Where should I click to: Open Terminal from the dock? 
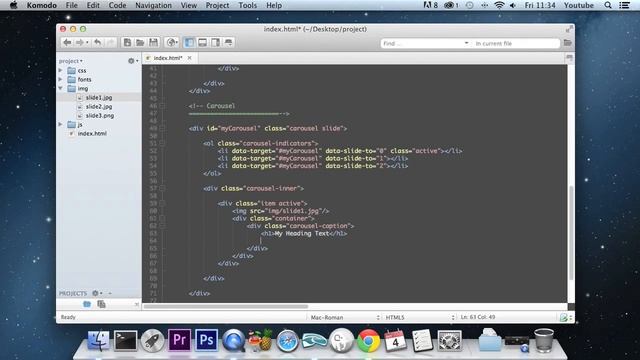point(125,340)
